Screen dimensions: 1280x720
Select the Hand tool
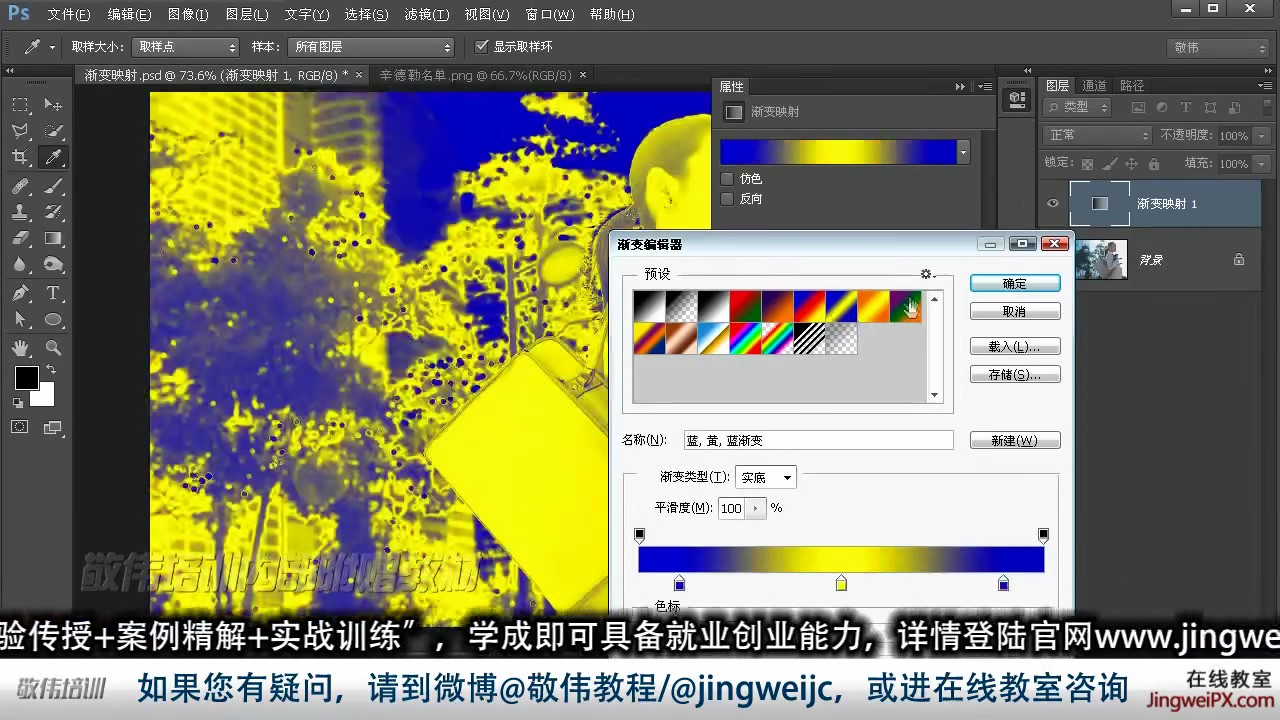tap(20, 348)
